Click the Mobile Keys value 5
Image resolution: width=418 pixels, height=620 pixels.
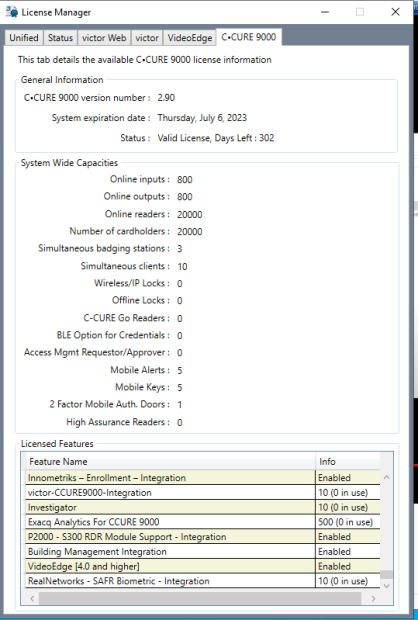180,388
